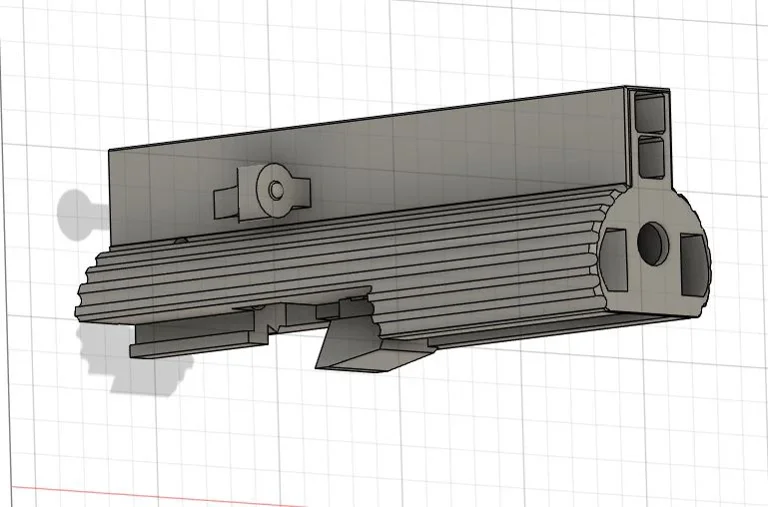The image size is (768, 507).
Task: Click the small round boss on the bracket
Action: coord(274,189)
